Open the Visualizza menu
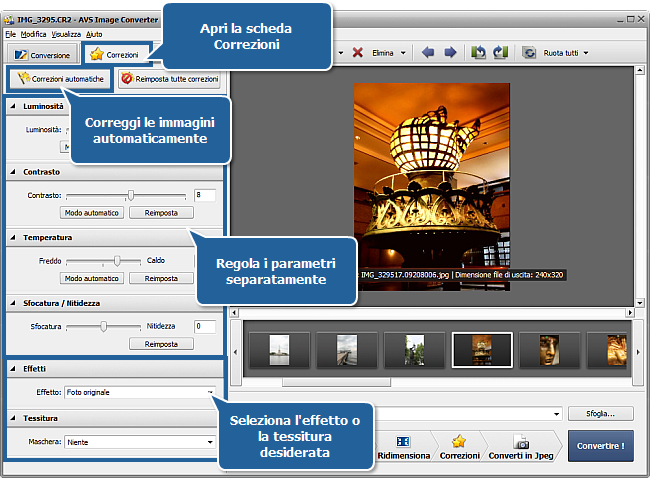 [65, 34]
